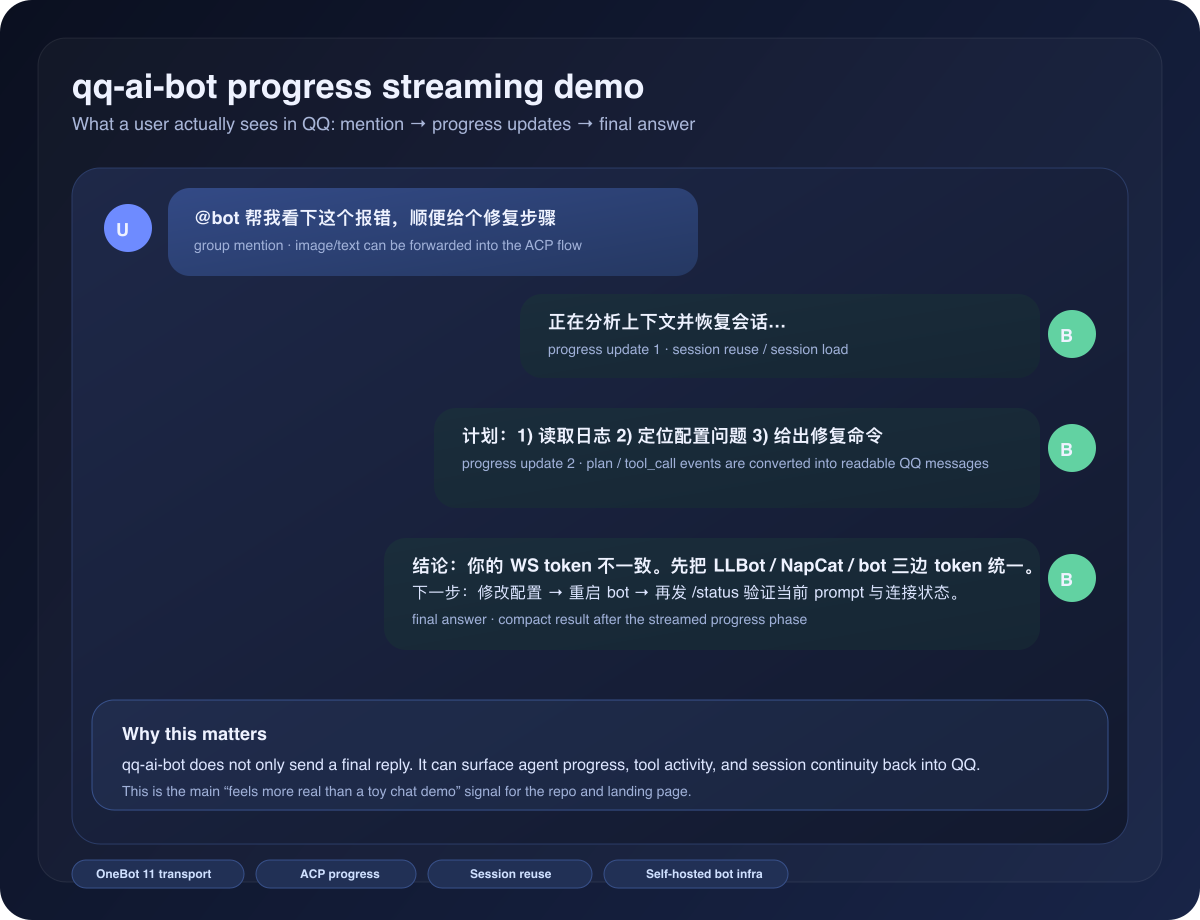Click the message '结论：你的 WS token 不一致'
1200x920 pixels.
click(725, 566)
